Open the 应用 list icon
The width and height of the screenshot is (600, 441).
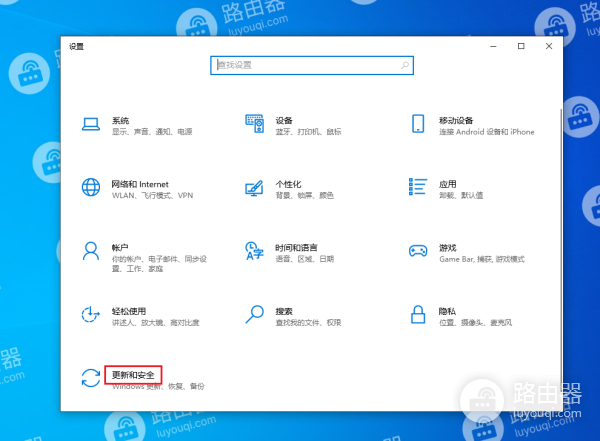(418, 186)
